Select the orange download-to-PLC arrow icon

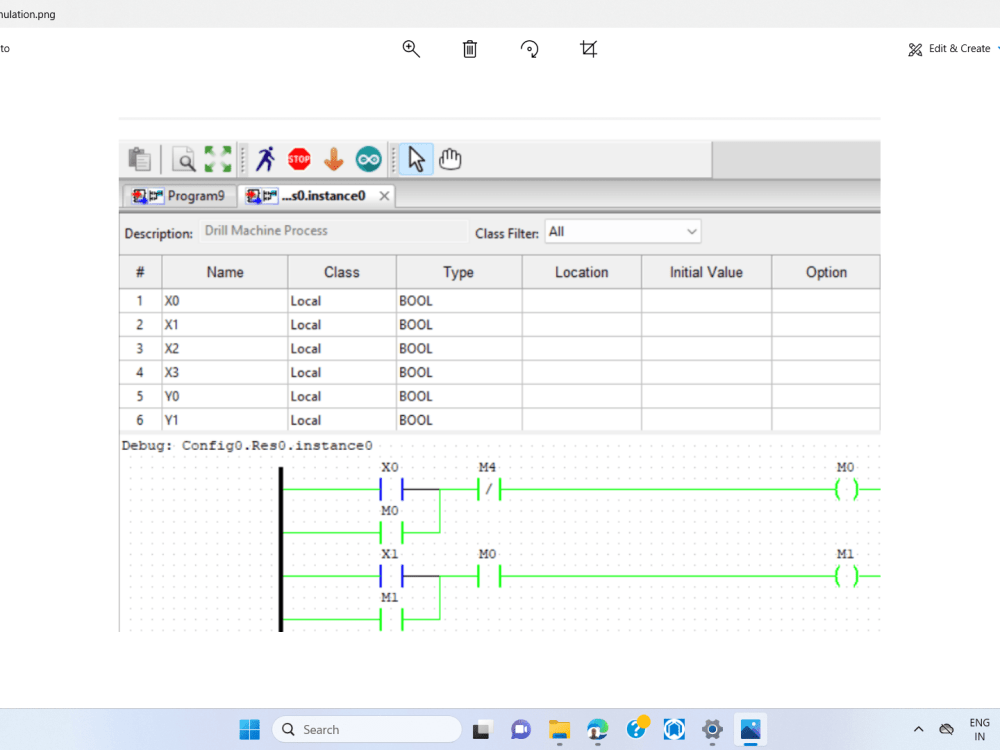pos(333,158)
